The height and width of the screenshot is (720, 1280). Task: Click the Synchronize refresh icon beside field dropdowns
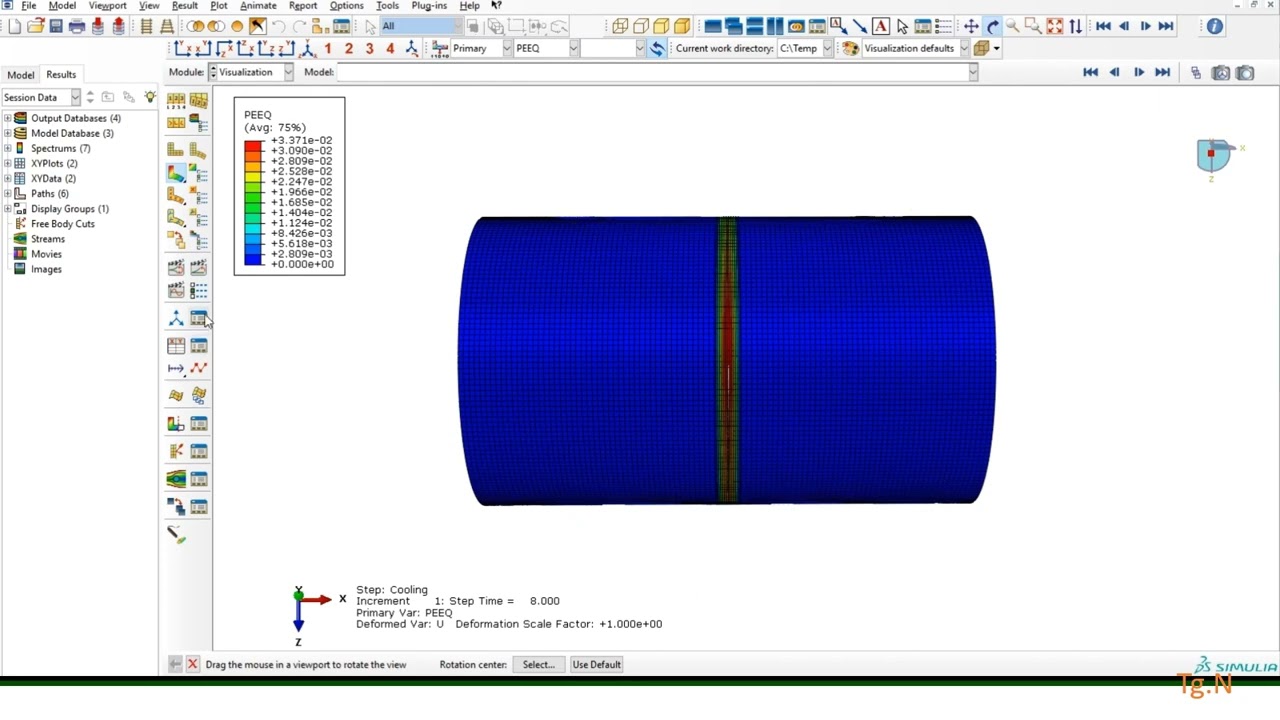pyautogui.click(x=657, y=48)
